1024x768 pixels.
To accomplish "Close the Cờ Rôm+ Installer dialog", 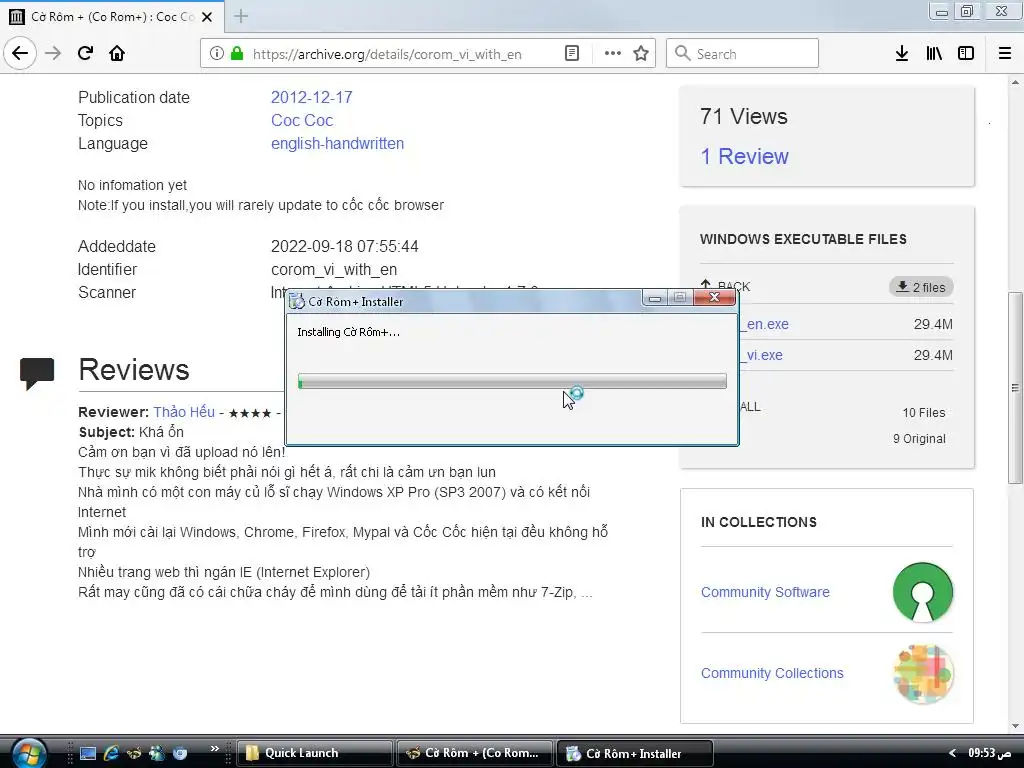I will pyautogui.click(x=714, y=298).
